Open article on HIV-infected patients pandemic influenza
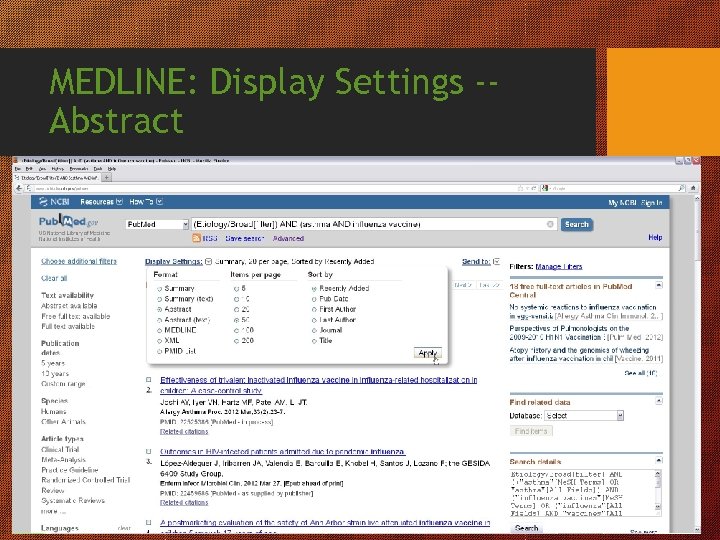Image resolution: width=720 pixels, height=540 pixels. pos(283,452)
